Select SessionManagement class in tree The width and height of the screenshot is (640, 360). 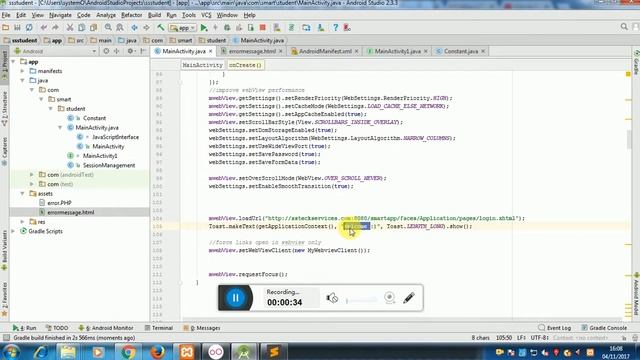(x=109, y=165)
